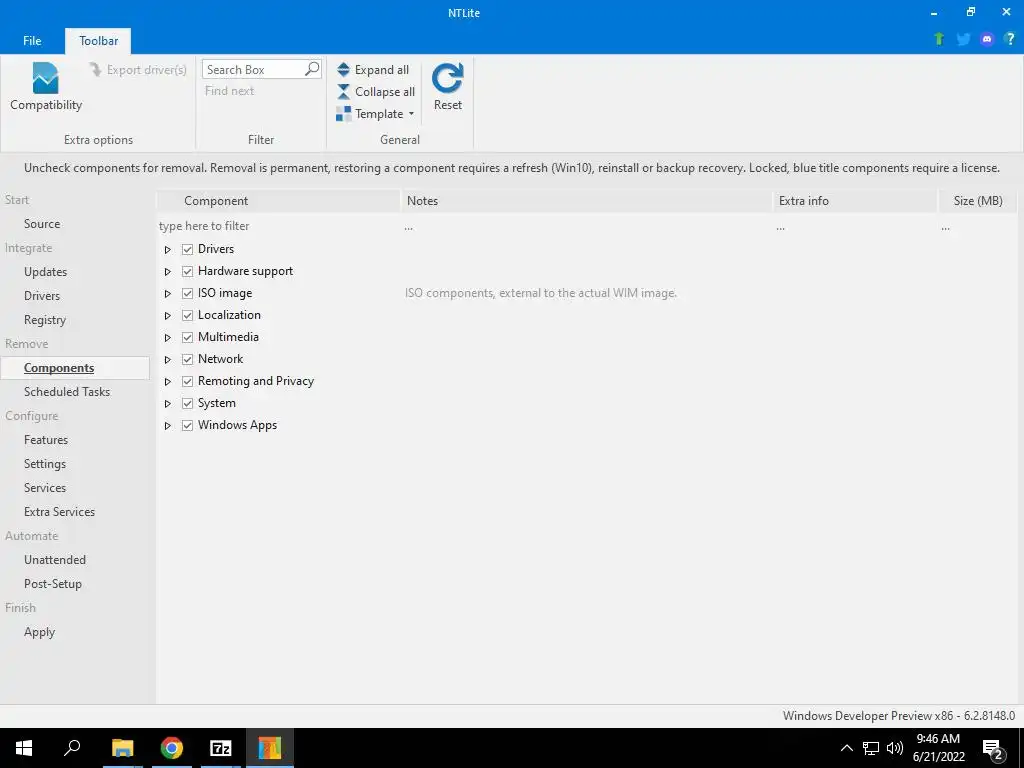Expand the Hardware support node
The width and height of the screenshot is (1024, 768).
point(167,272)
